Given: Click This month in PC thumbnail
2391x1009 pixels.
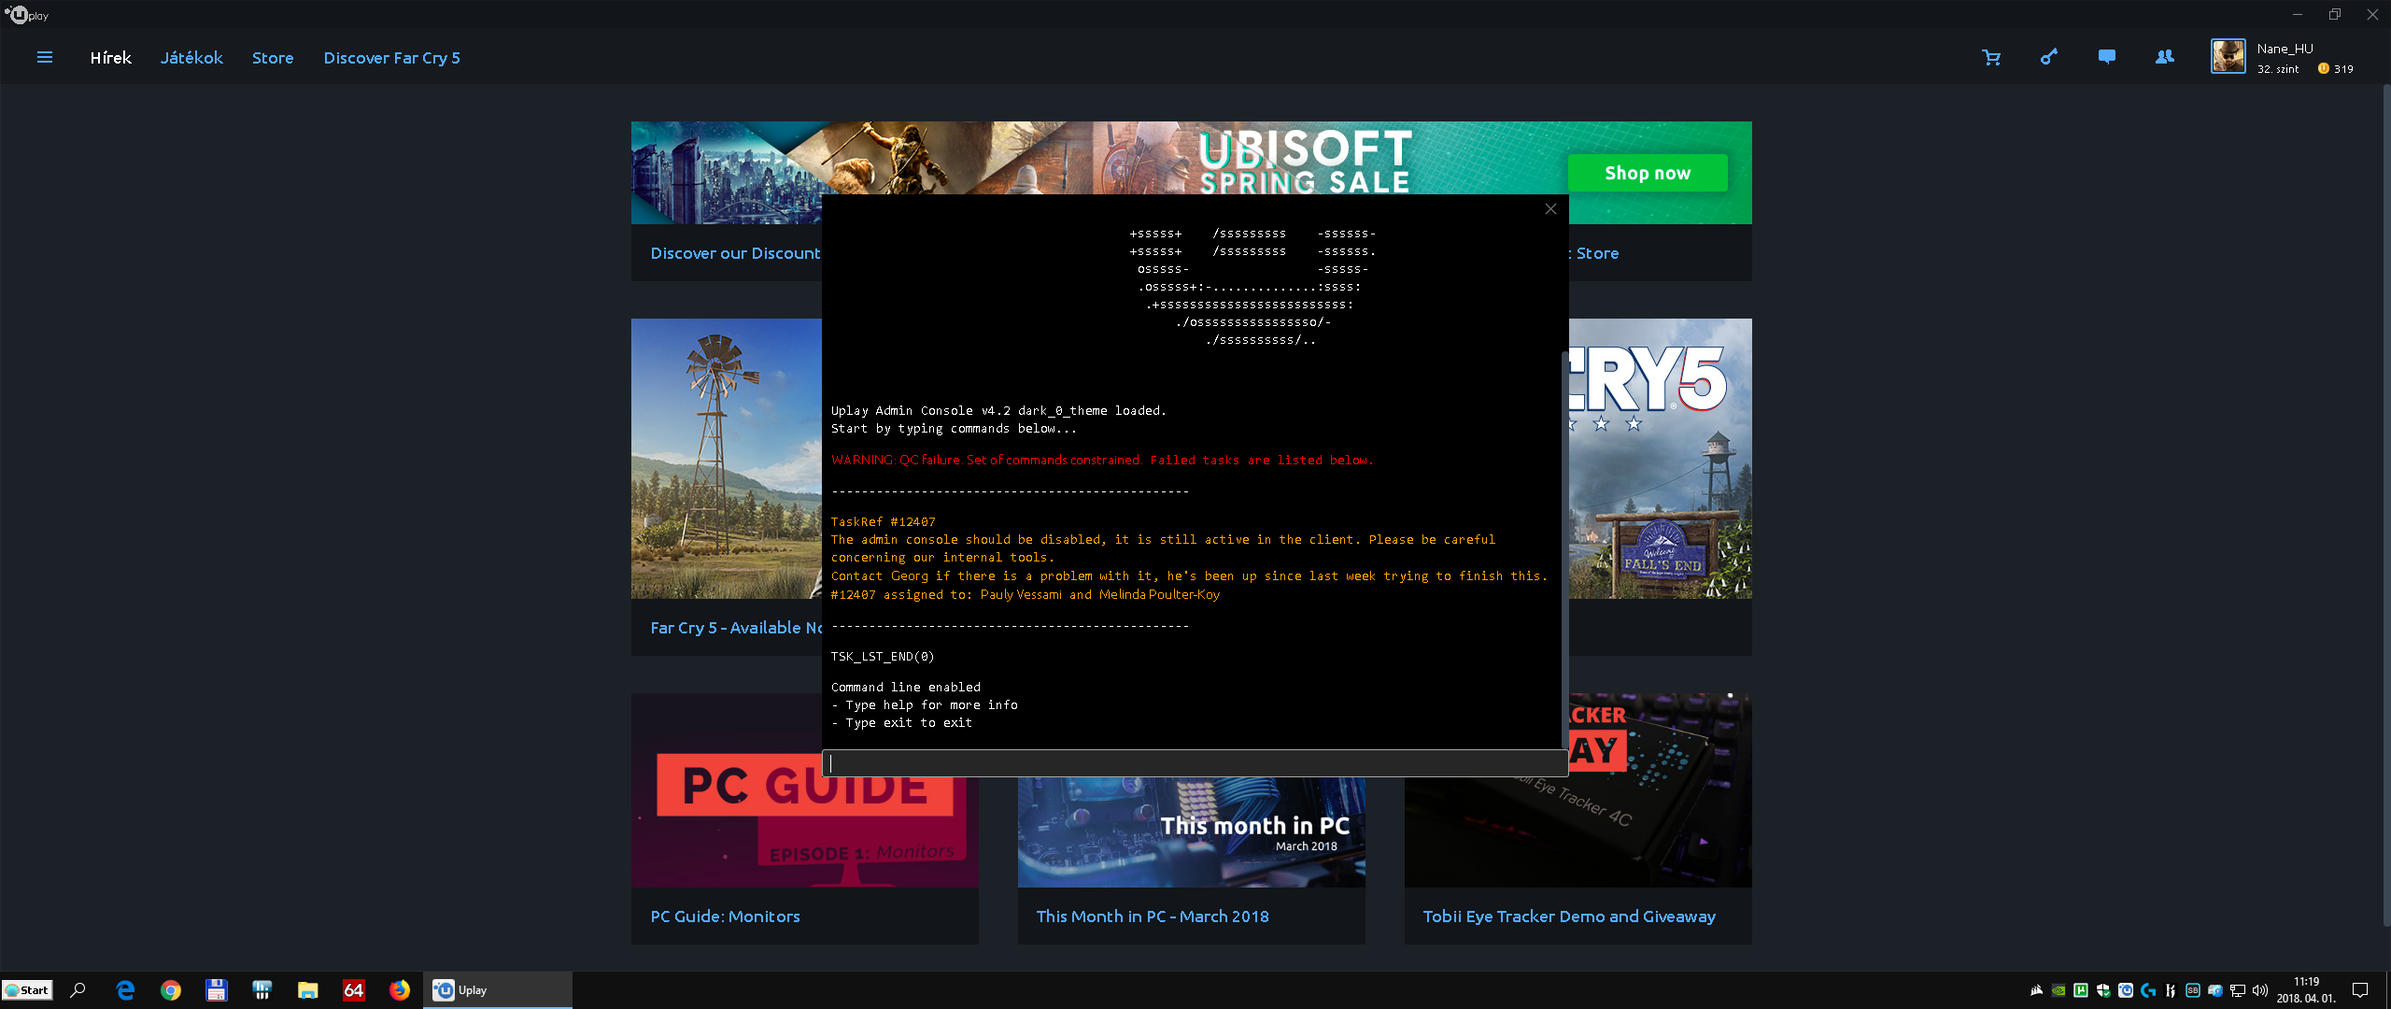Looking at the screenshot, I should point(1191,832).
